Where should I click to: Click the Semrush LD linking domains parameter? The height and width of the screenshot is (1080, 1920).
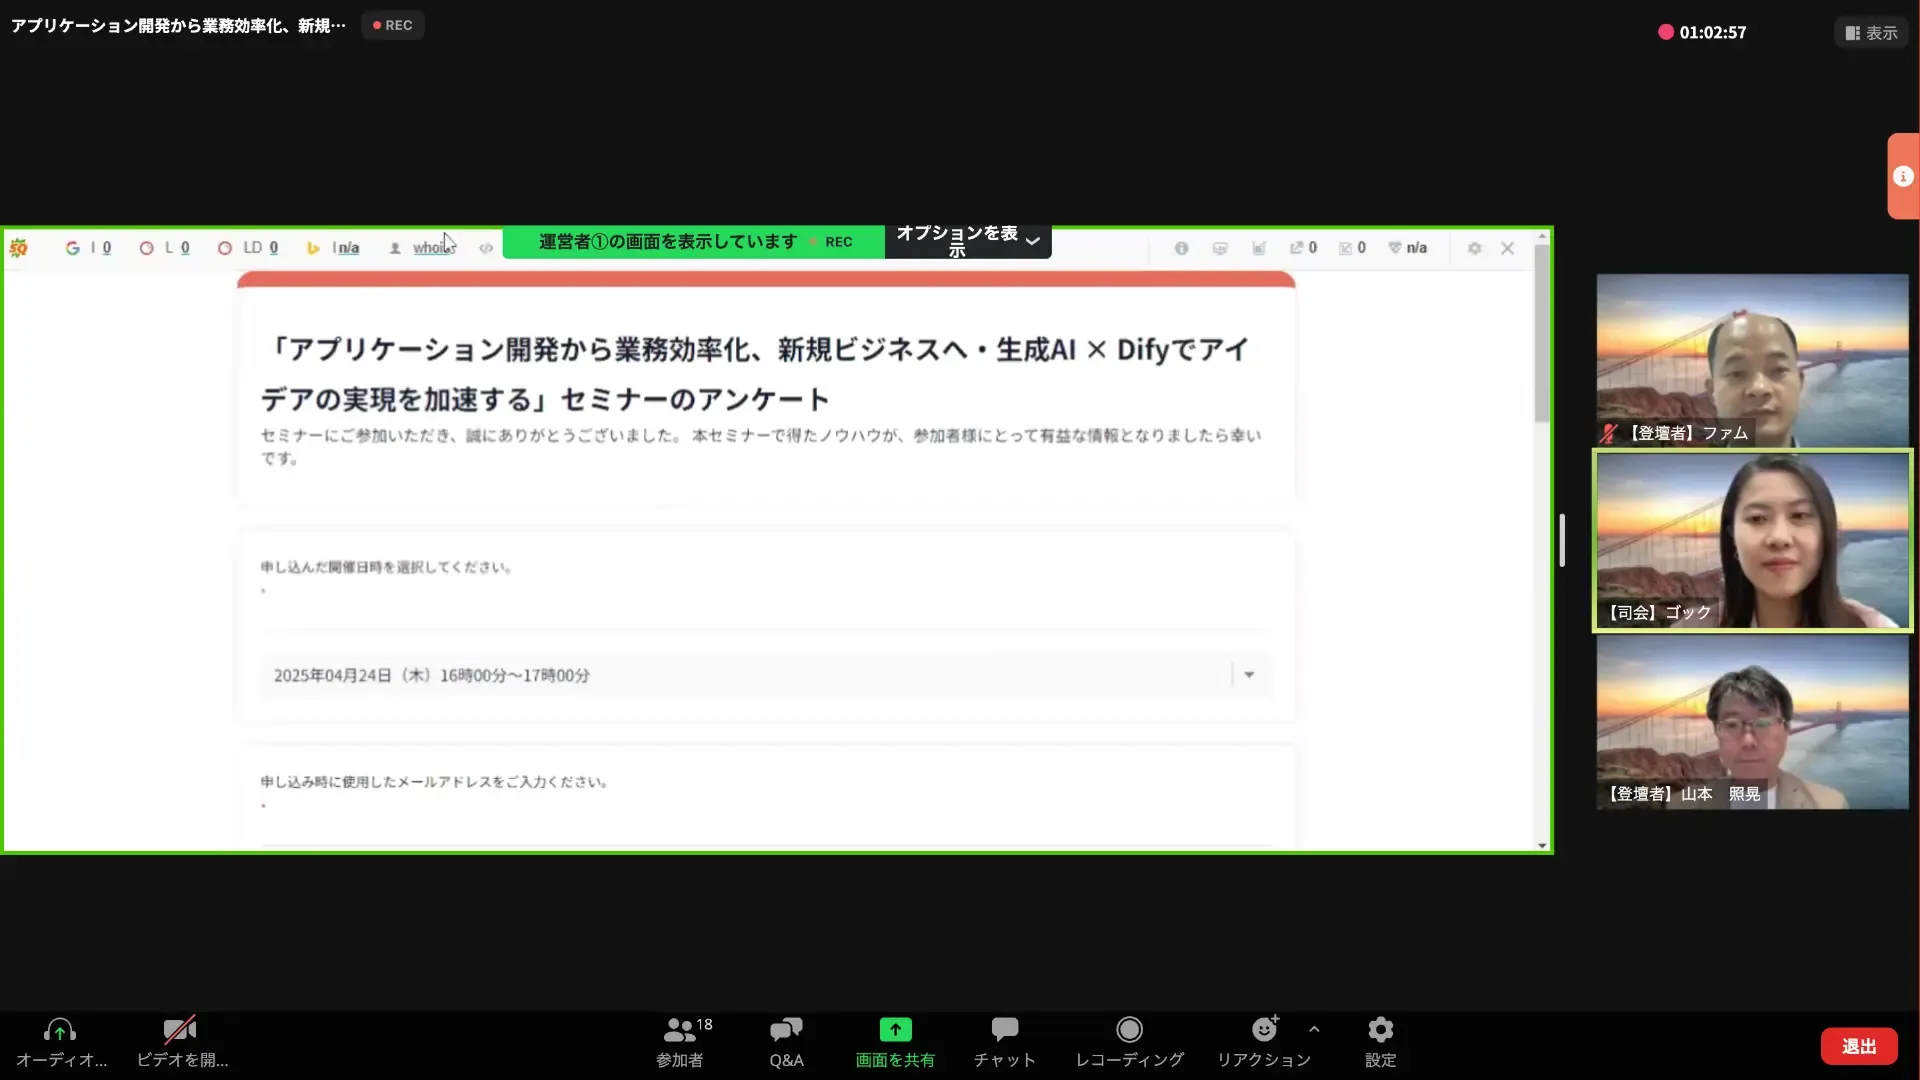click(248, 248)
